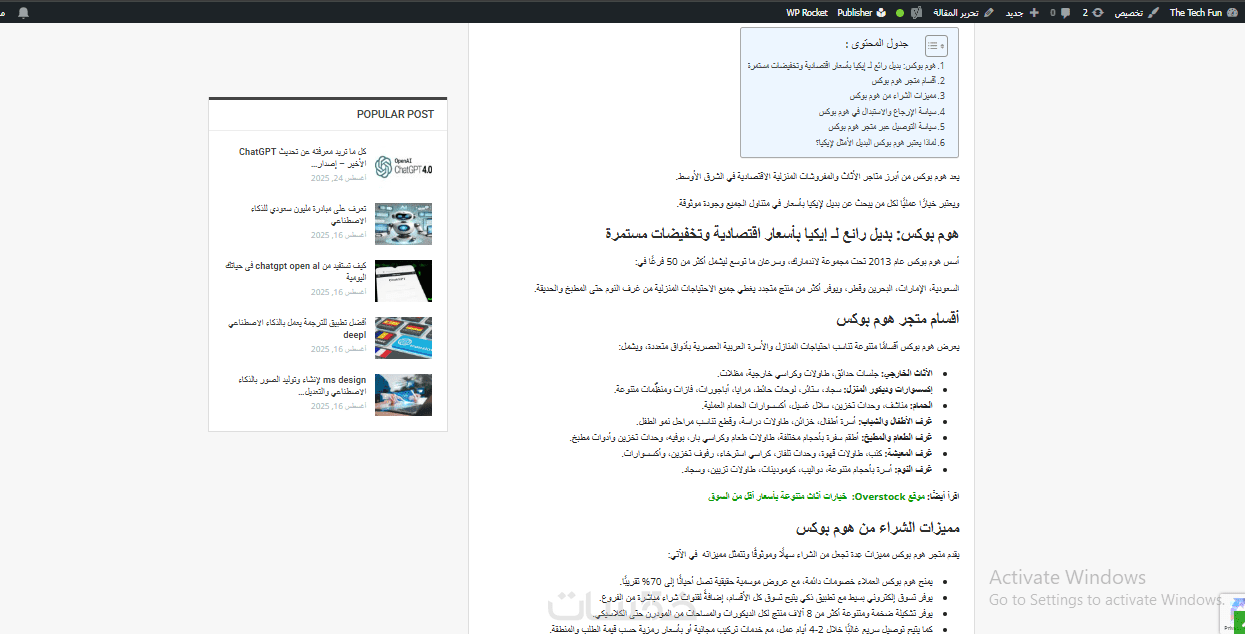Click the date أغسطس 24, 2025
Viewport: 1245px width, 634px height.
(339, 178)
